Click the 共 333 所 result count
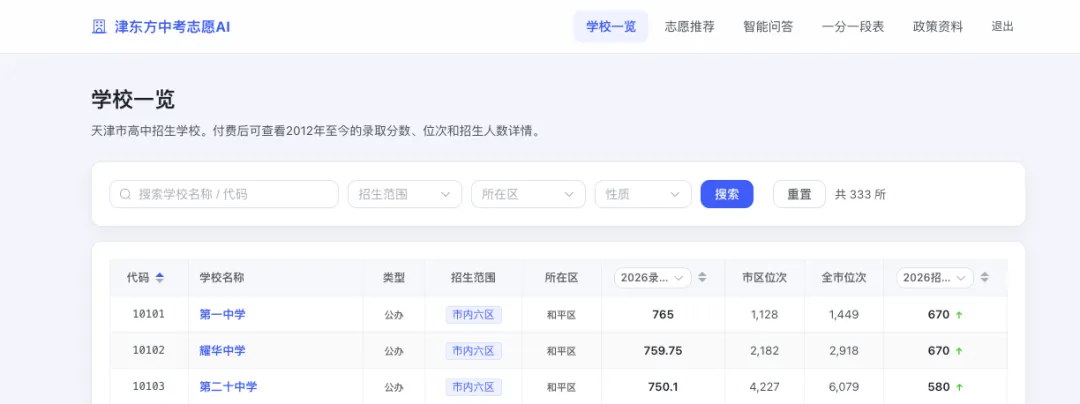 point(860,194)
